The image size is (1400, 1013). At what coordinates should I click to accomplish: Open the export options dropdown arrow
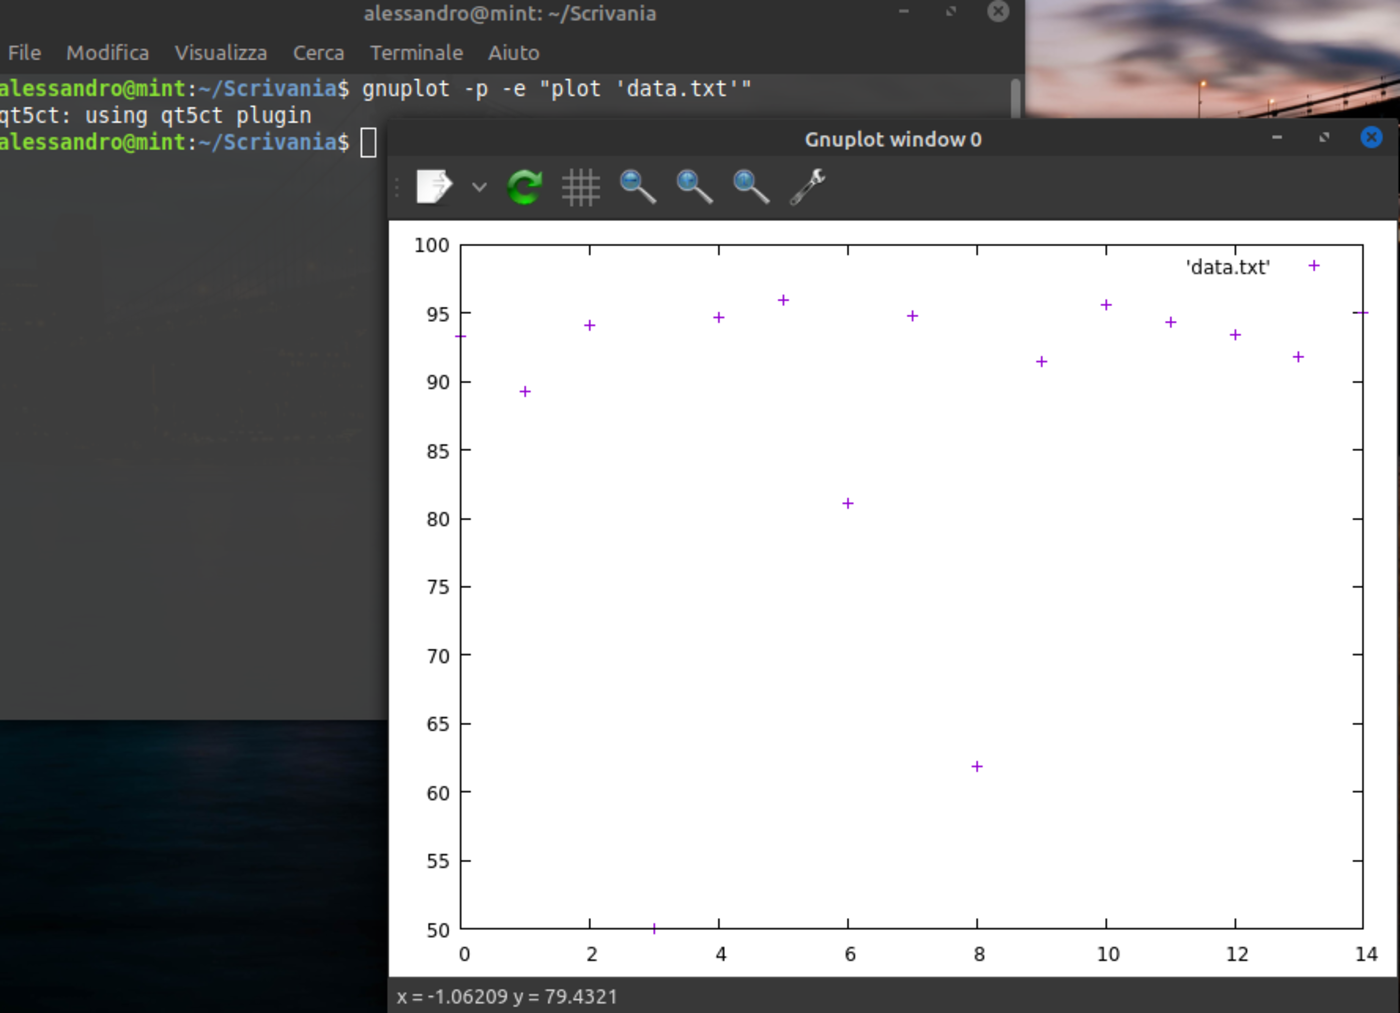click(x=479, y=187)
